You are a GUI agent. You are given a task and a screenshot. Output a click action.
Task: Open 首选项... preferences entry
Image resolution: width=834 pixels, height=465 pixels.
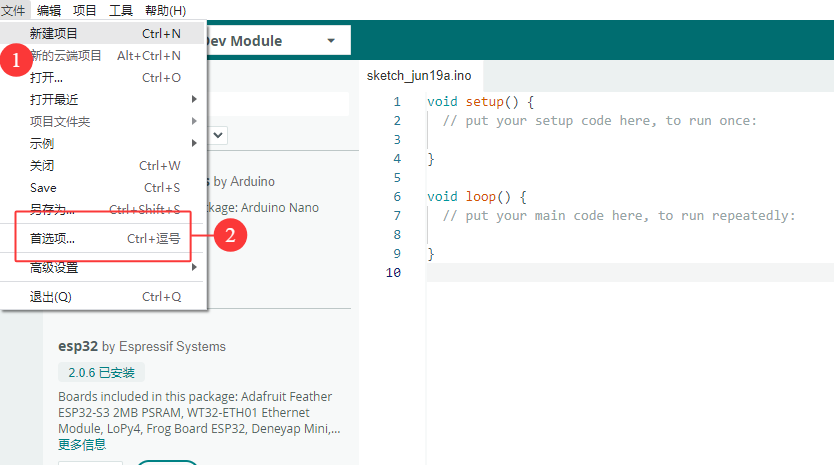(52, 239)
